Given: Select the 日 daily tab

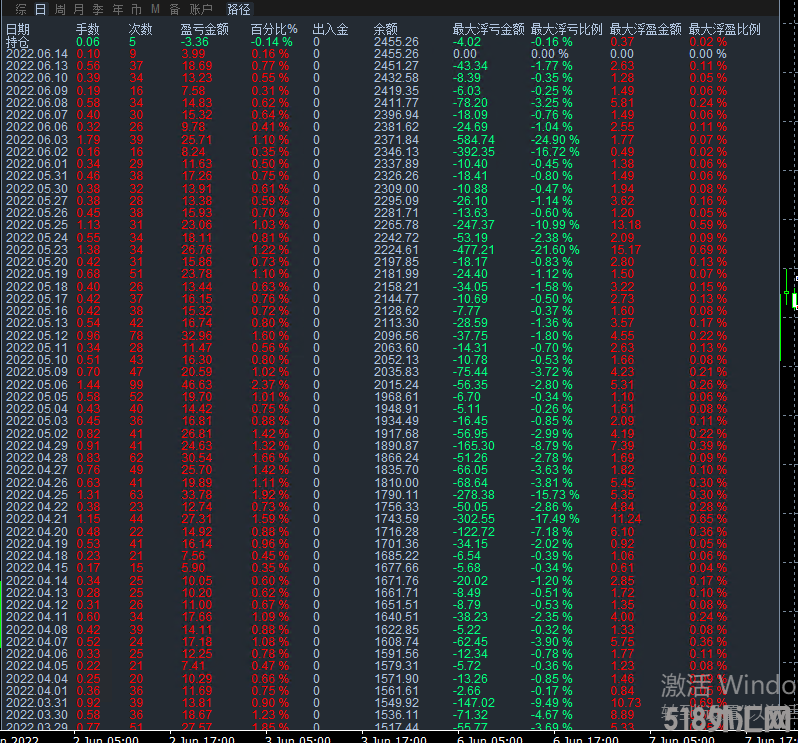Looking at the screenshot, I should [41, 9].
